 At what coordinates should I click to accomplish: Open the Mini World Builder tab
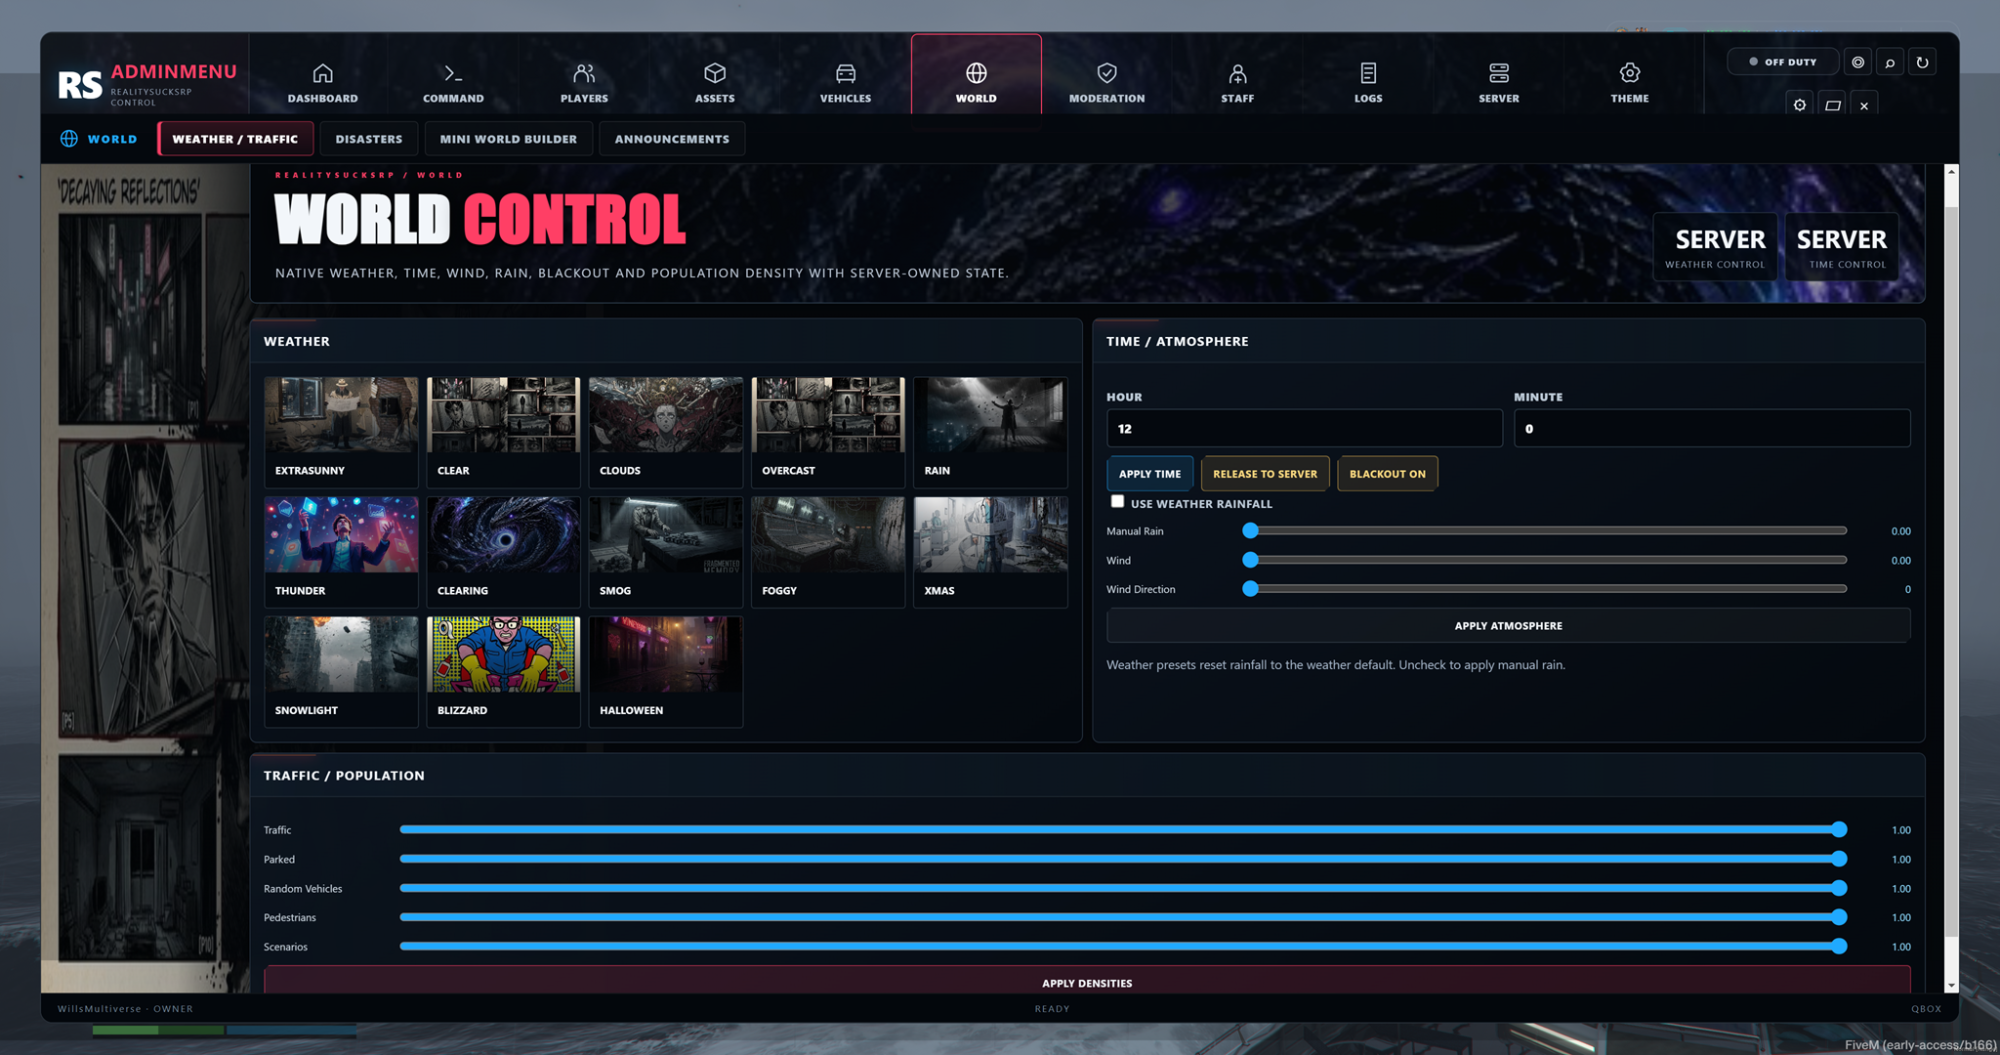(x=508, y=139)
